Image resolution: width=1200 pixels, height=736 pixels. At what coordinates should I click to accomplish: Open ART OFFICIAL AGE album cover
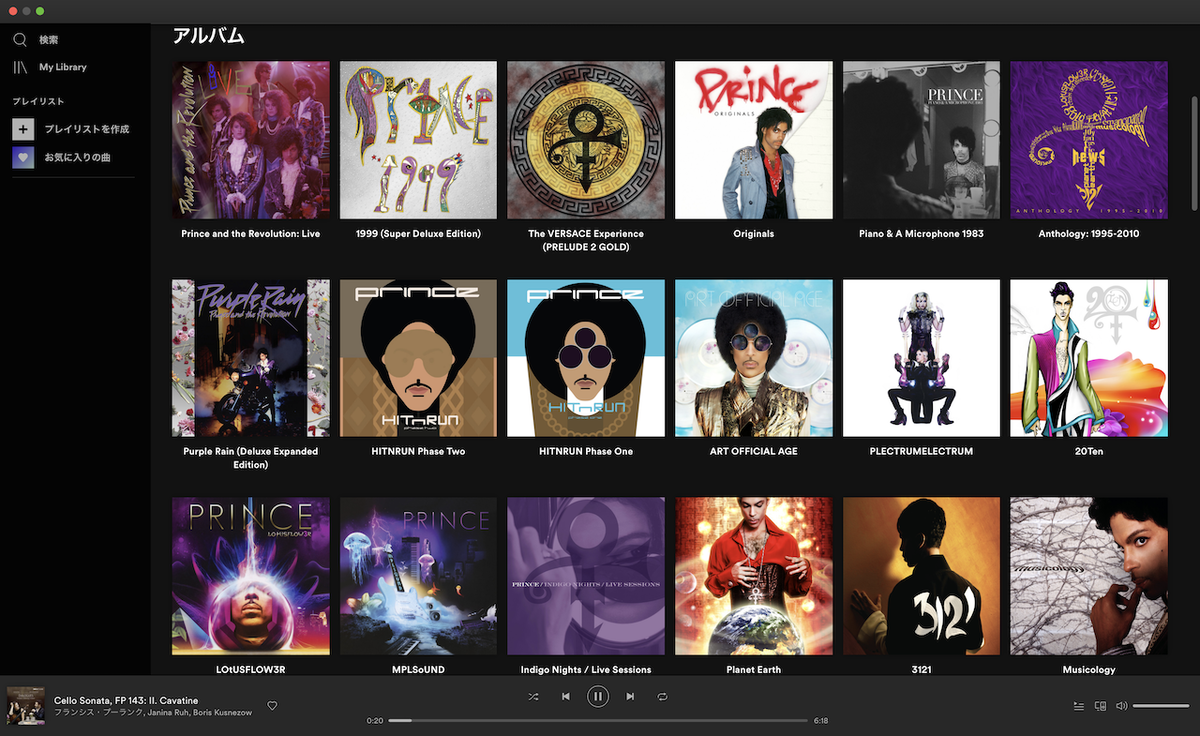point(754,358)
